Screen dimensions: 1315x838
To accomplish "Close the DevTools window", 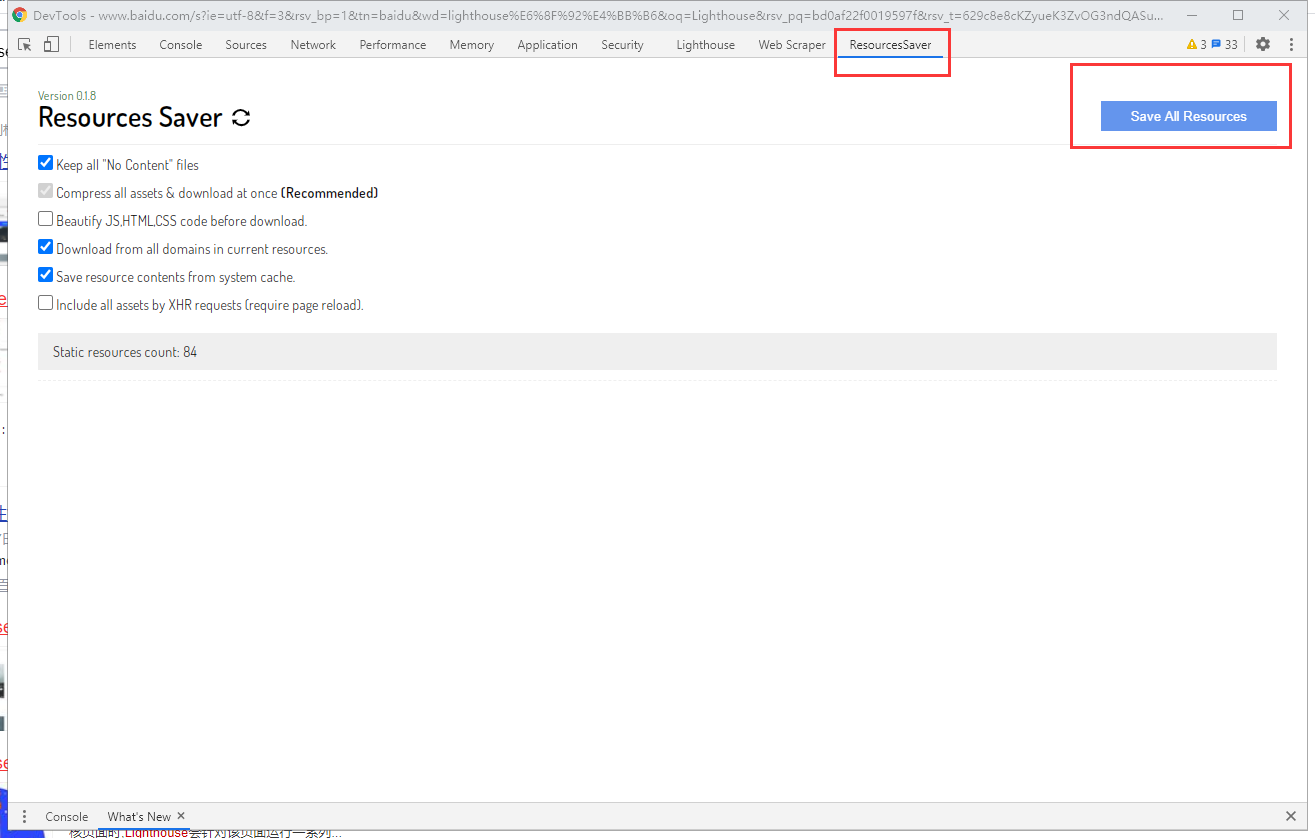I will pos(1284,15).
